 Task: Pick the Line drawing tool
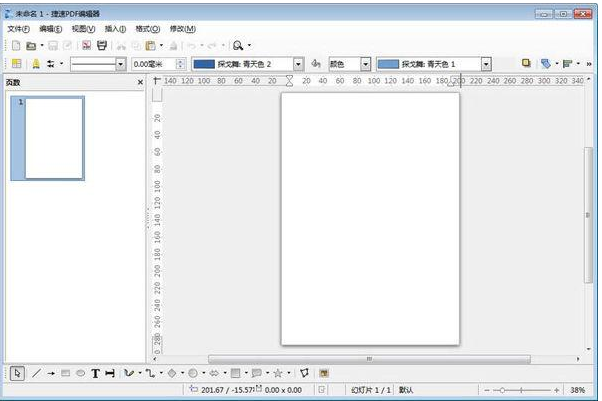click(36, 373)
